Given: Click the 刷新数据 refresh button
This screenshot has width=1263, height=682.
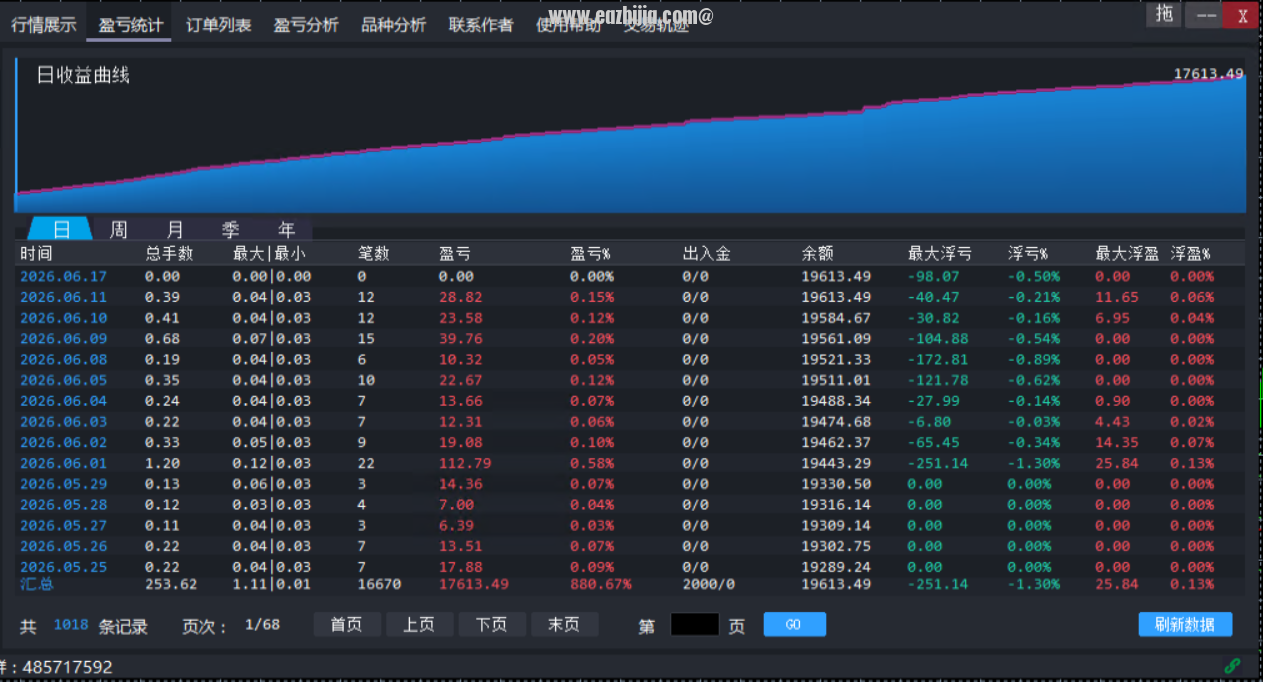Looking at the screenshot, I should (1185, 625).
